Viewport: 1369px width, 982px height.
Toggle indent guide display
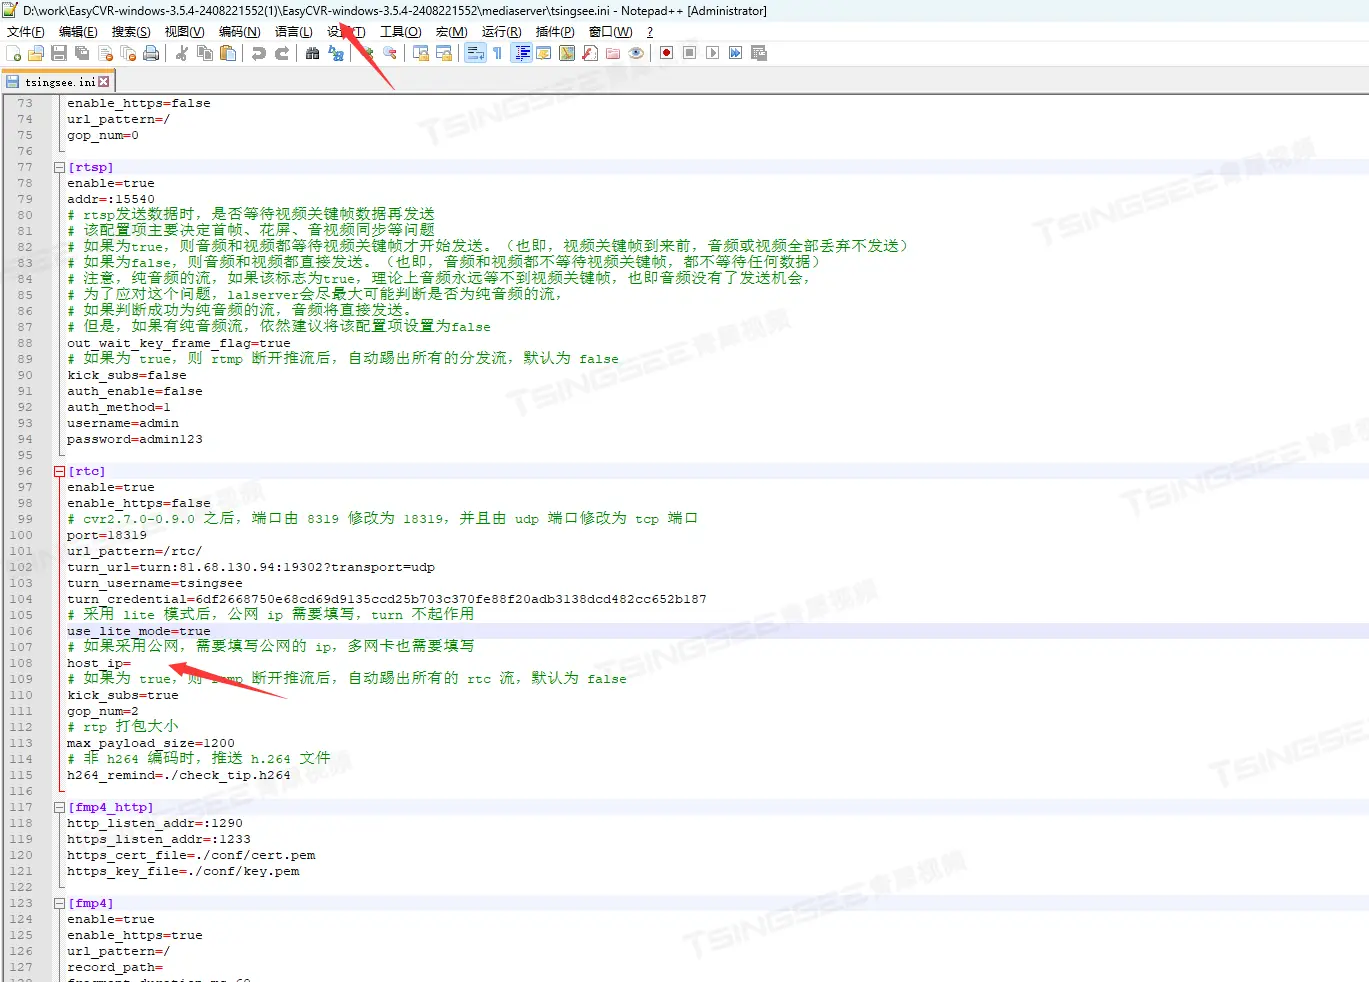[521, 53]
